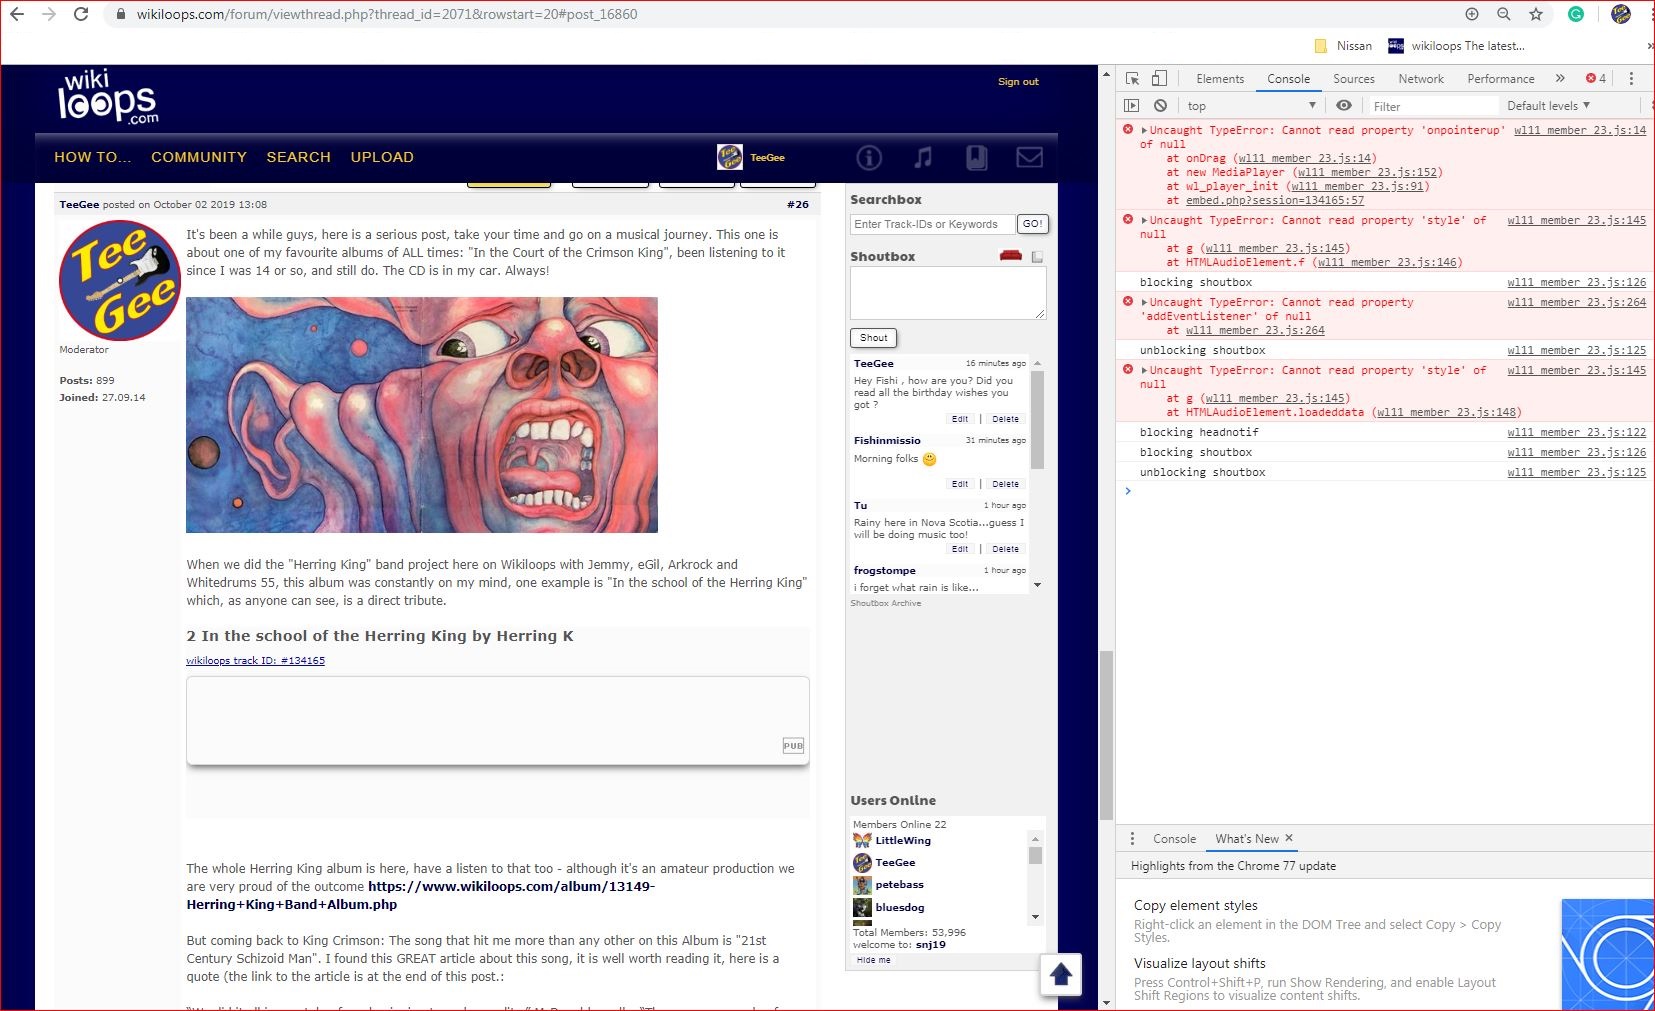The image size is (1655, 1011).
Task: Click the small TeeGee avatar in the navigation bar
Action: [730, 157]
